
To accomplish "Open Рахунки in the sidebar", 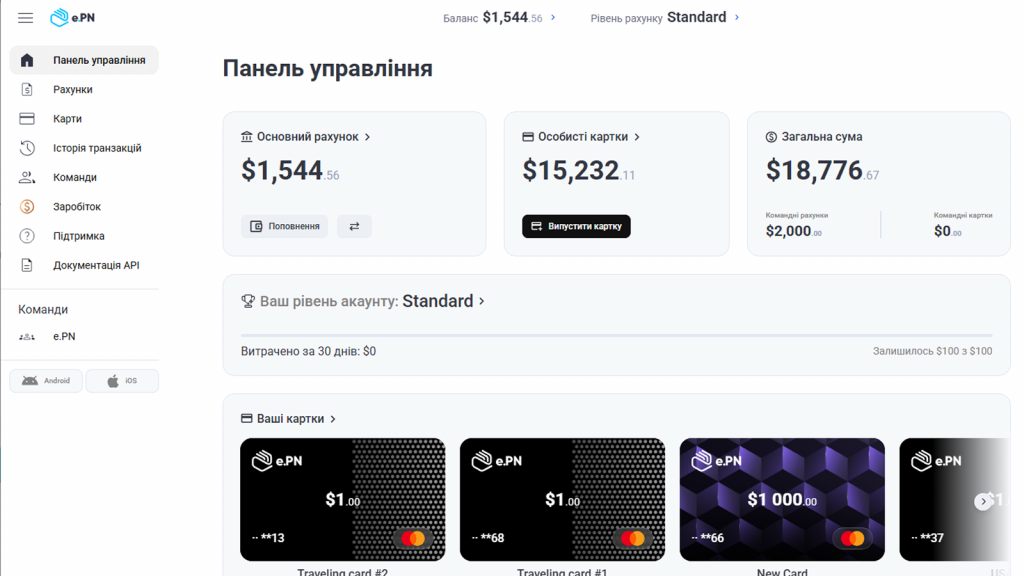I will (72, 90).
